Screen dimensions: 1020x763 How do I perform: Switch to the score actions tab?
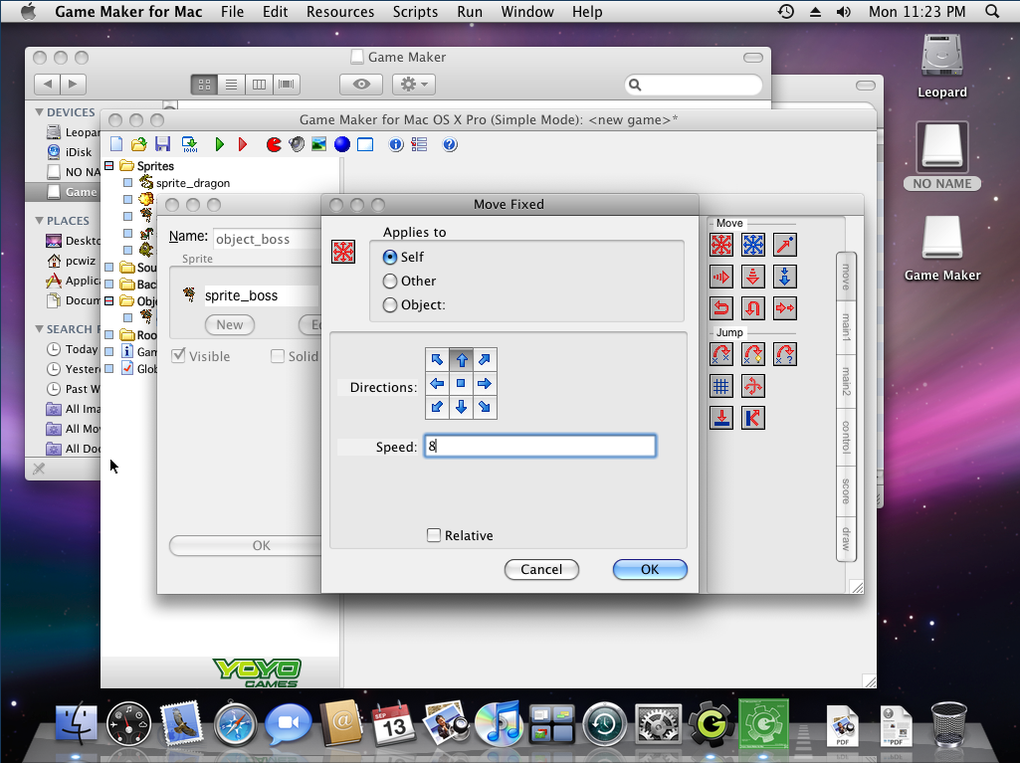point(846,491)
